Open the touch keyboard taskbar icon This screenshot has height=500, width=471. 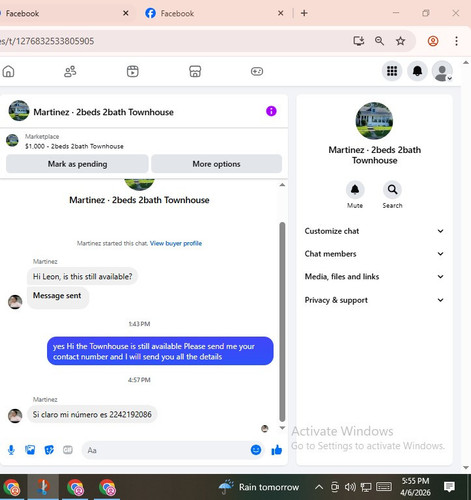pyautogui.click(x=384, y=487)
